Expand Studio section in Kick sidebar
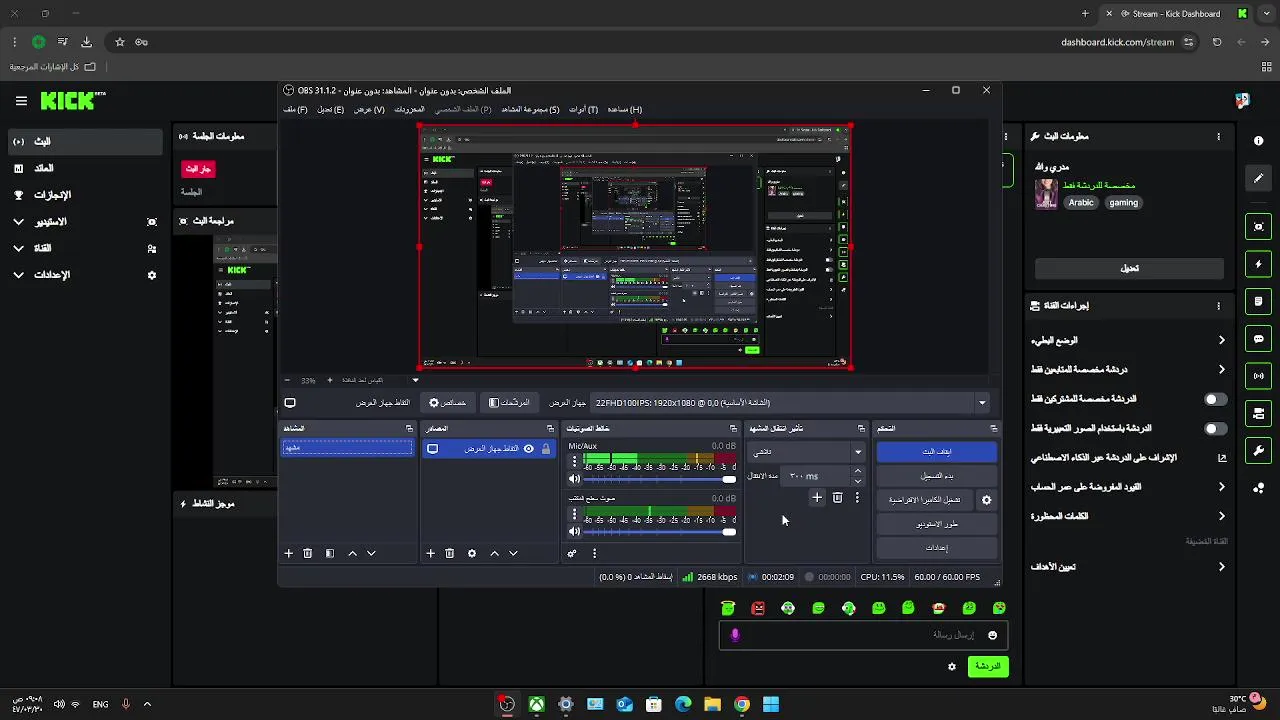This screenshot has height=720, width=1280. pyautogui.click(x=18, y=221)
